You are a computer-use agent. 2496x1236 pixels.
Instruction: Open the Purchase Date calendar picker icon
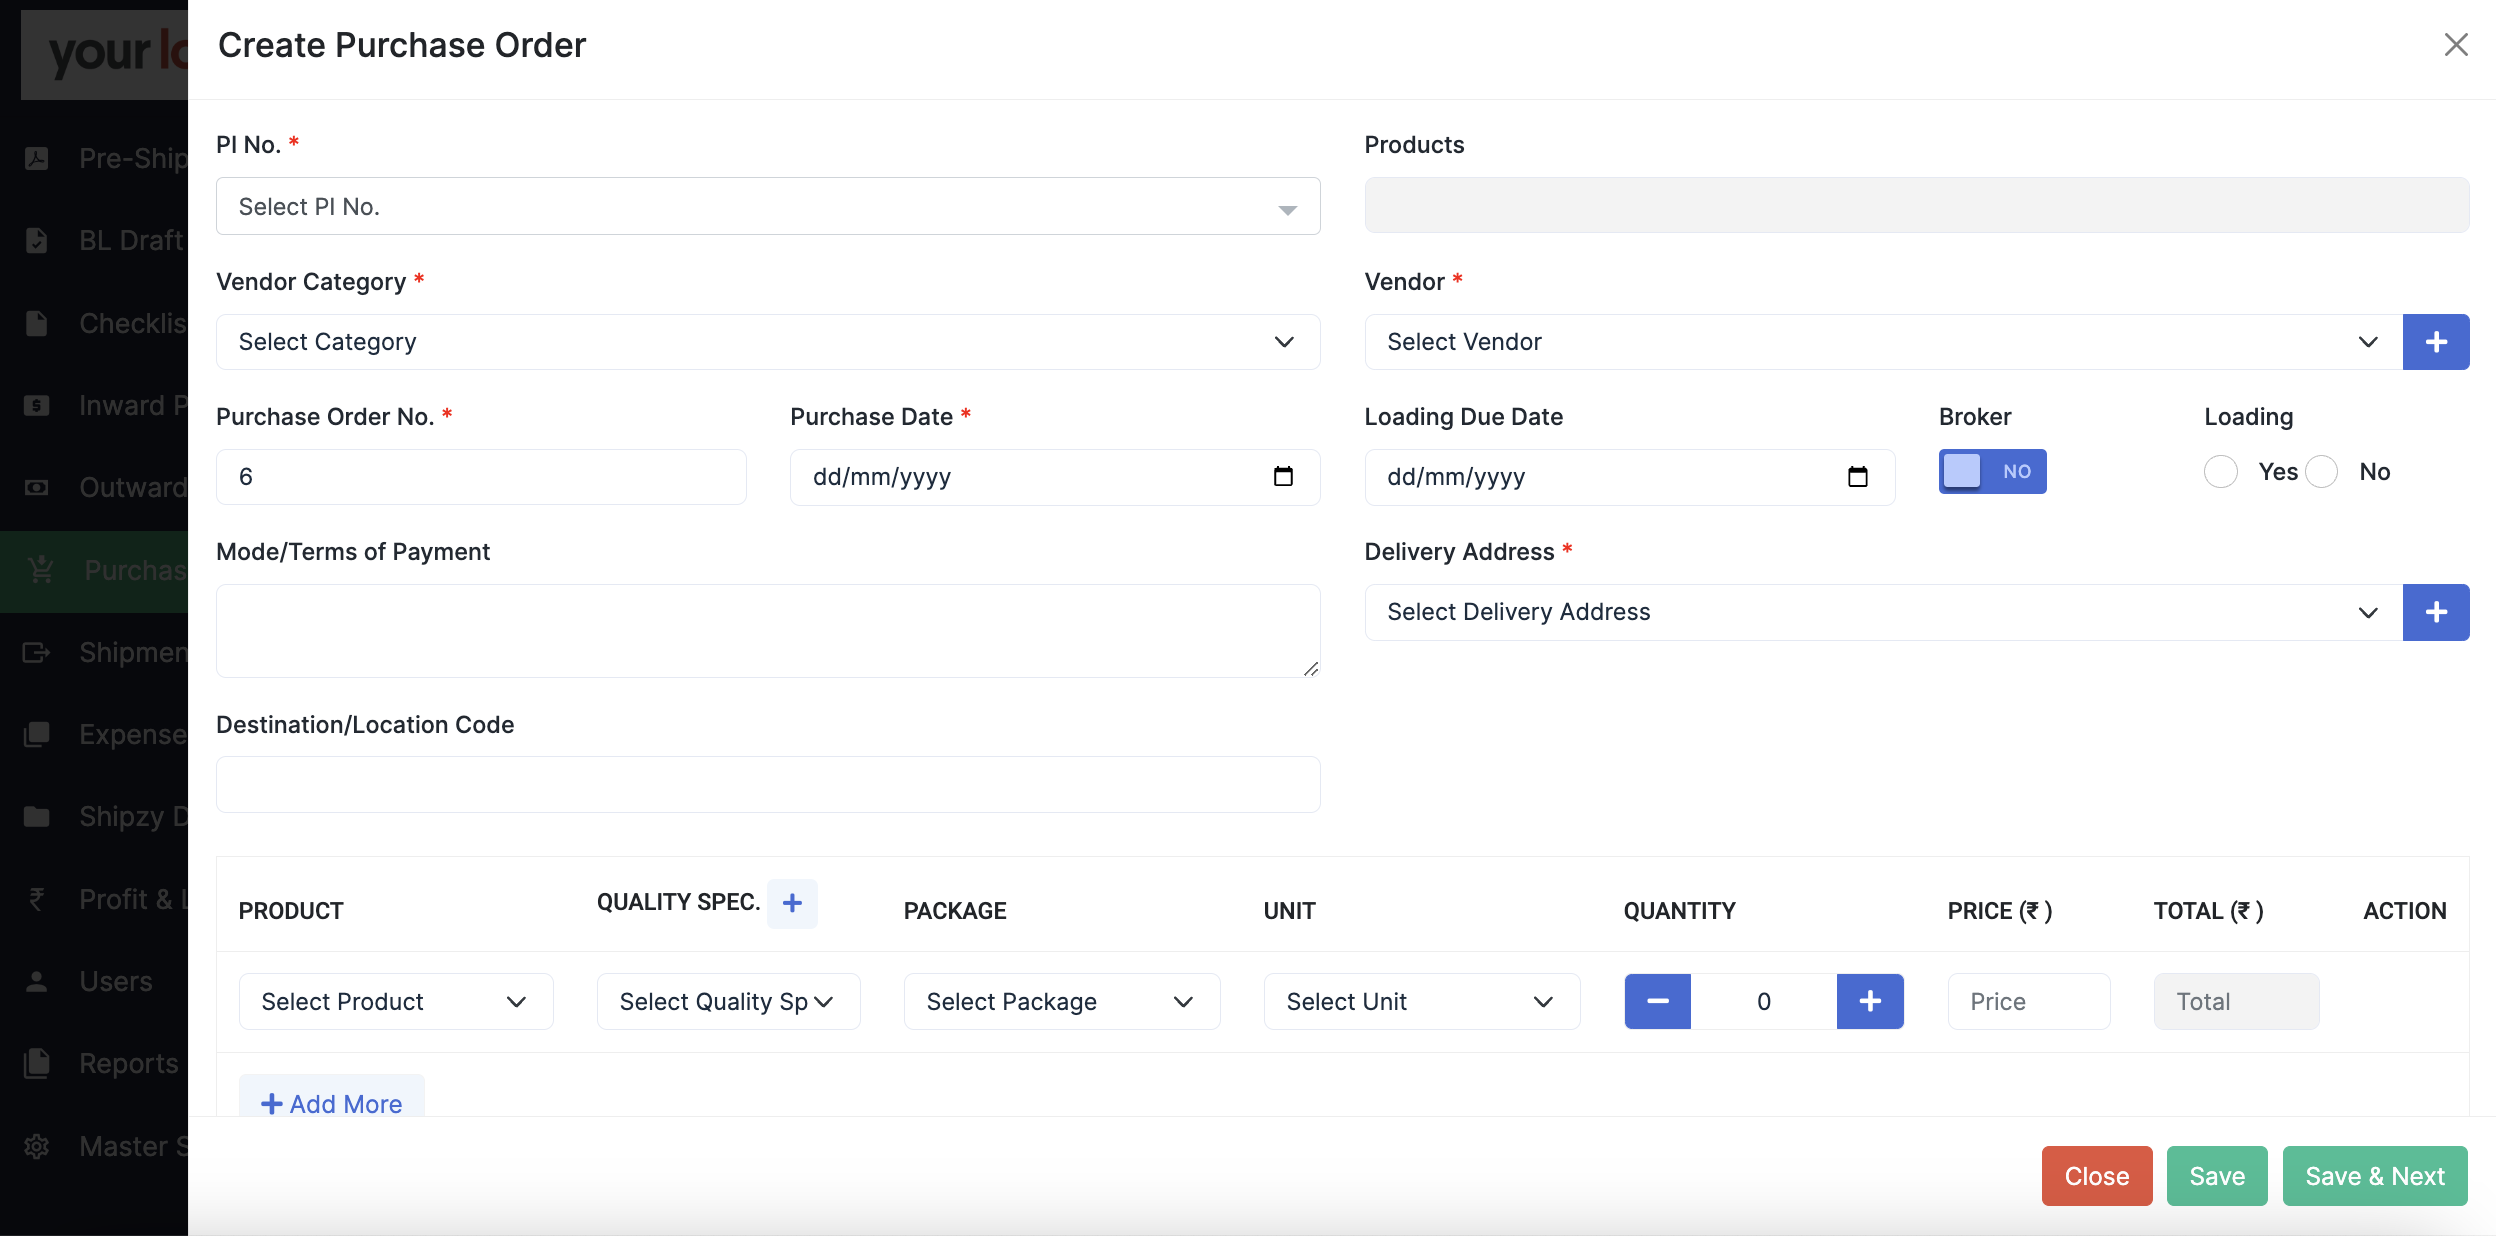pos(1283,477)
